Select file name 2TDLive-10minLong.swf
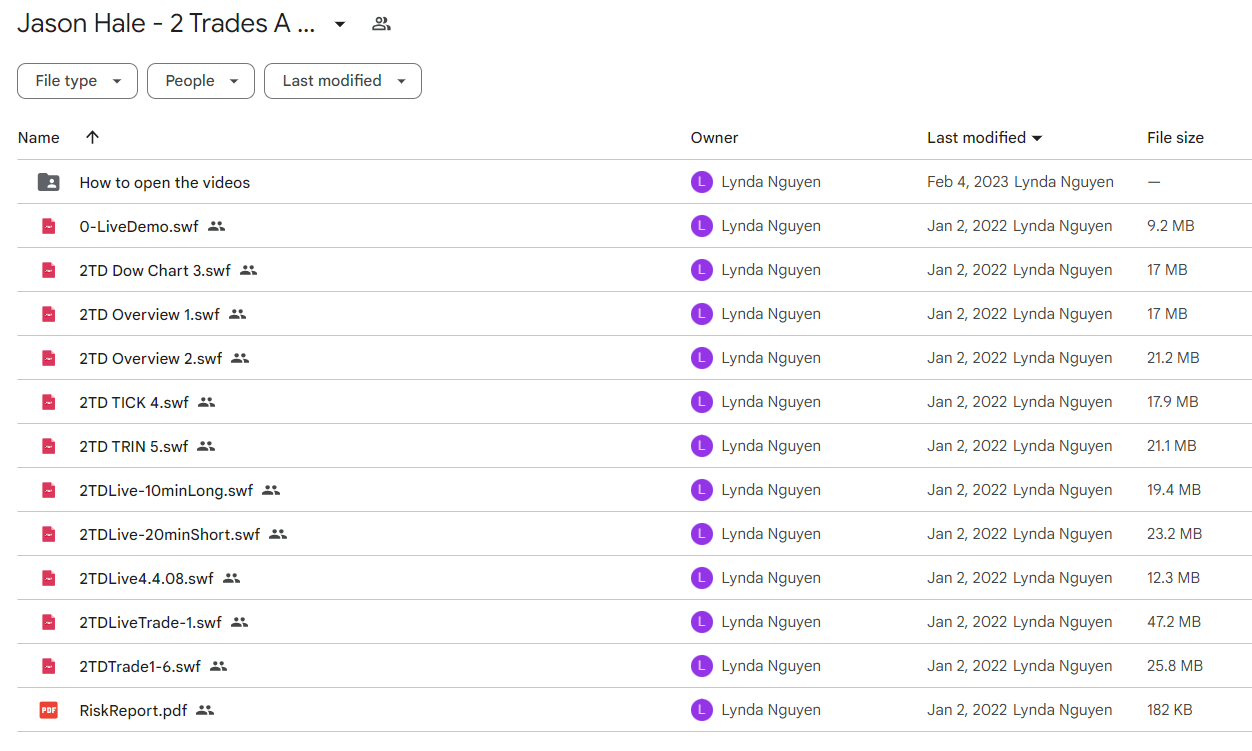 (x=167, y=490)
